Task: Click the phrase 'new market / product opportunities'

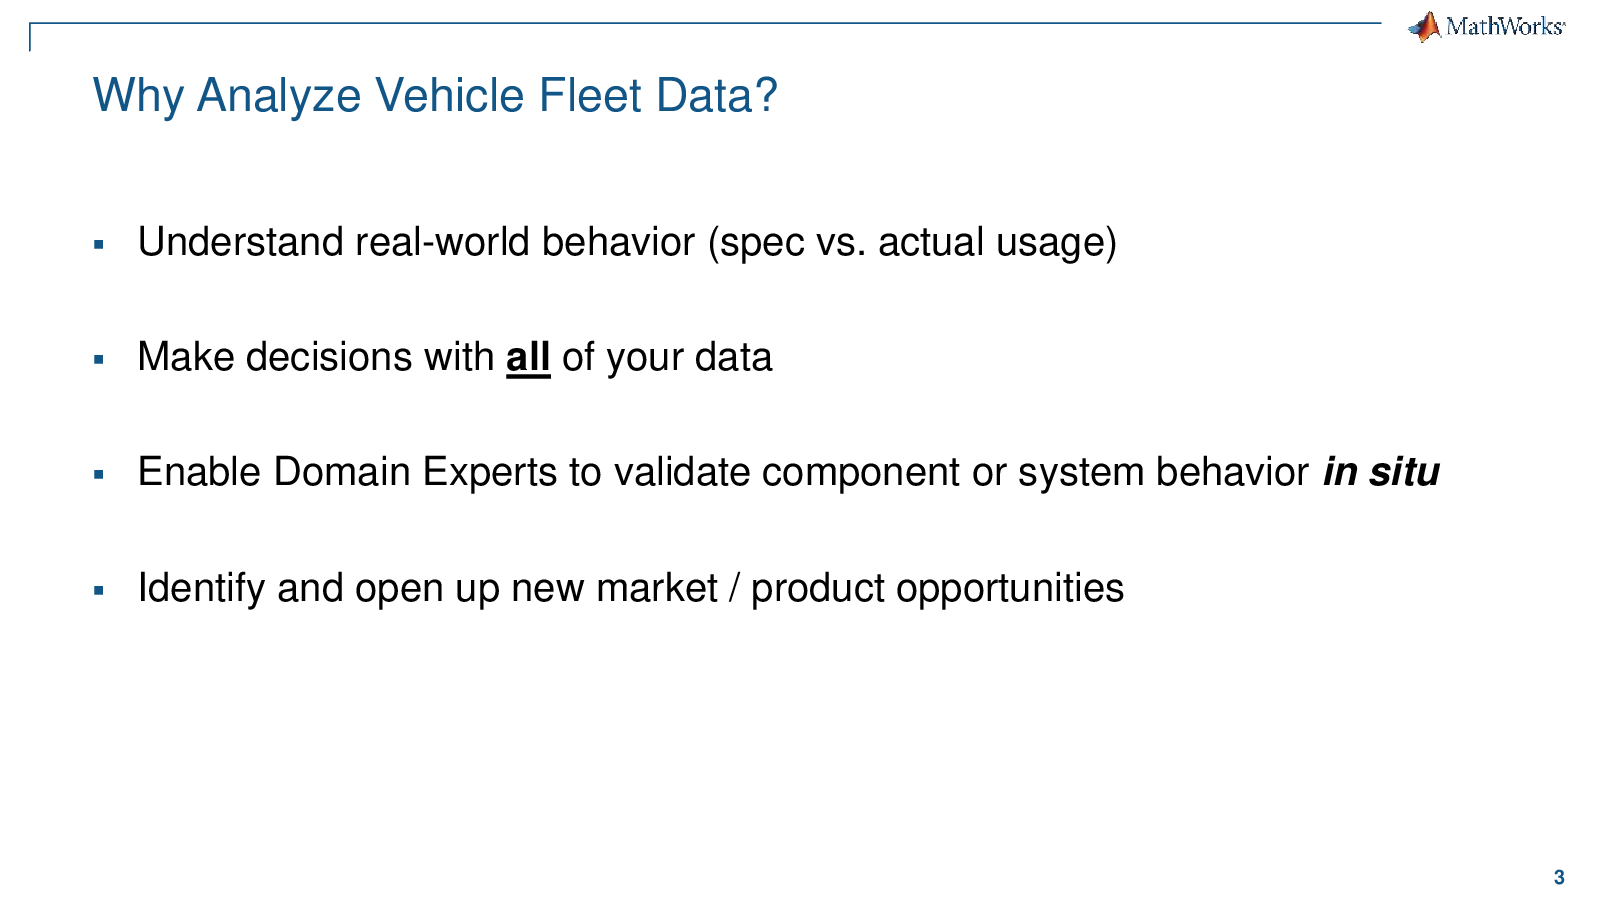Action: 817,588
